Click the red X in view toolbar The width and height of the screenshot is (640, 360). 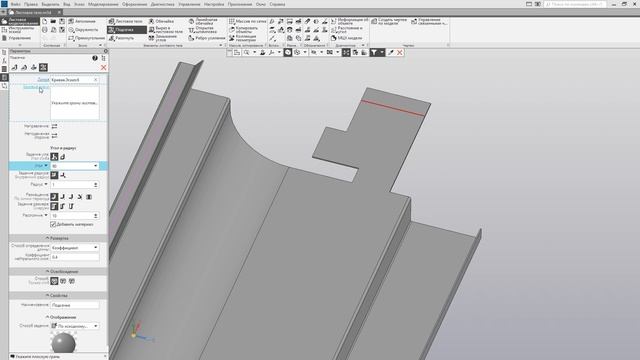point(400,53)
